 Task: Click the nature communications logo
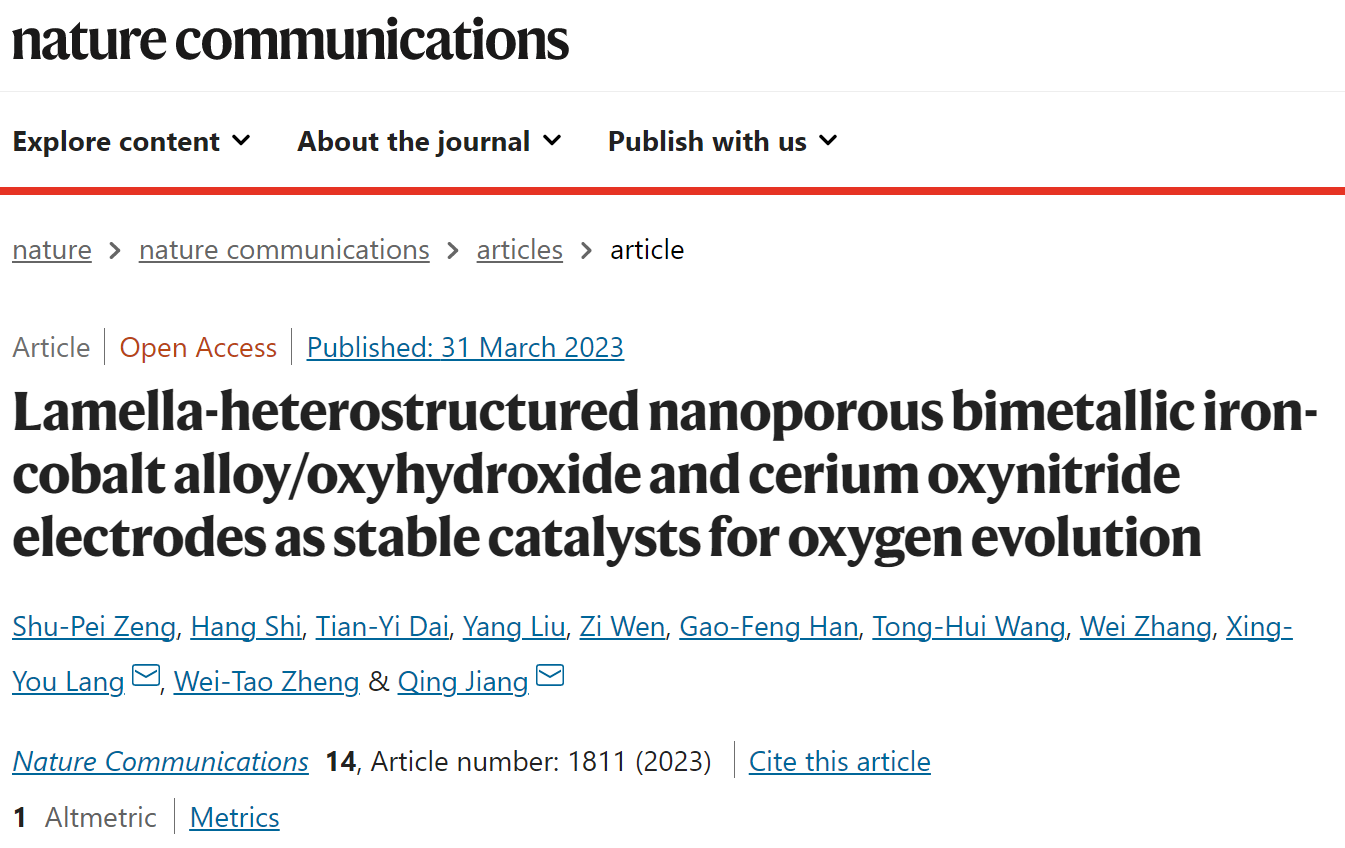click(290, 40)
